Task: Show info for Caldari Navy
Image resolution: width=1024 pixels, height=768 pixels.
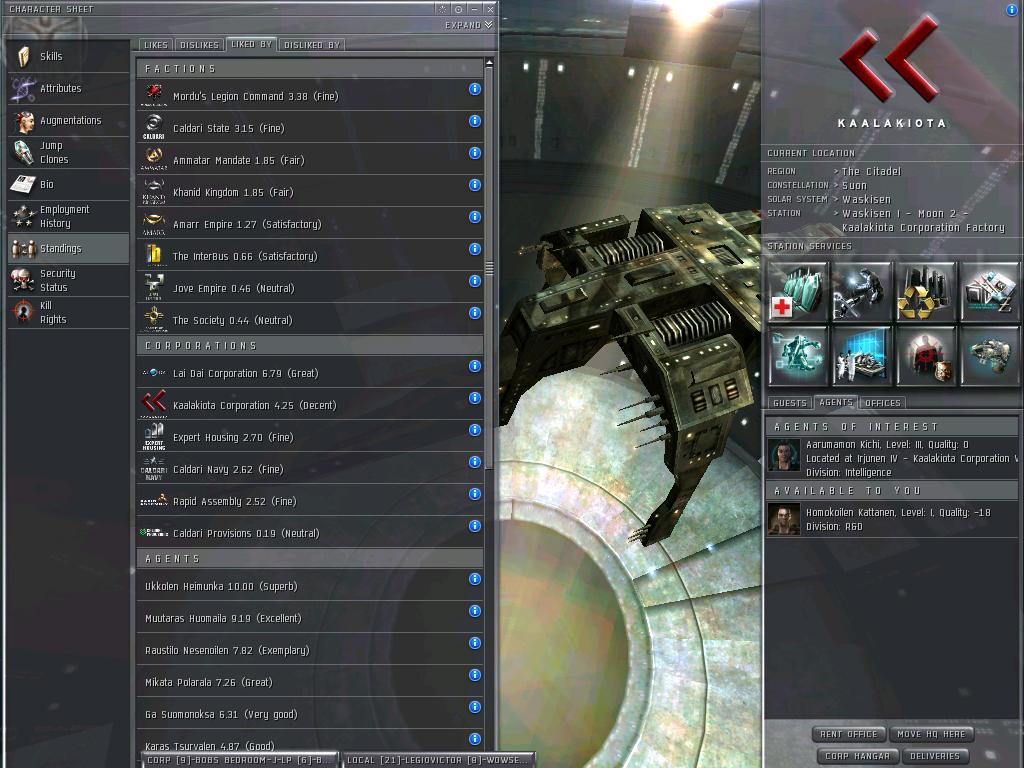Action: [475, 462]
